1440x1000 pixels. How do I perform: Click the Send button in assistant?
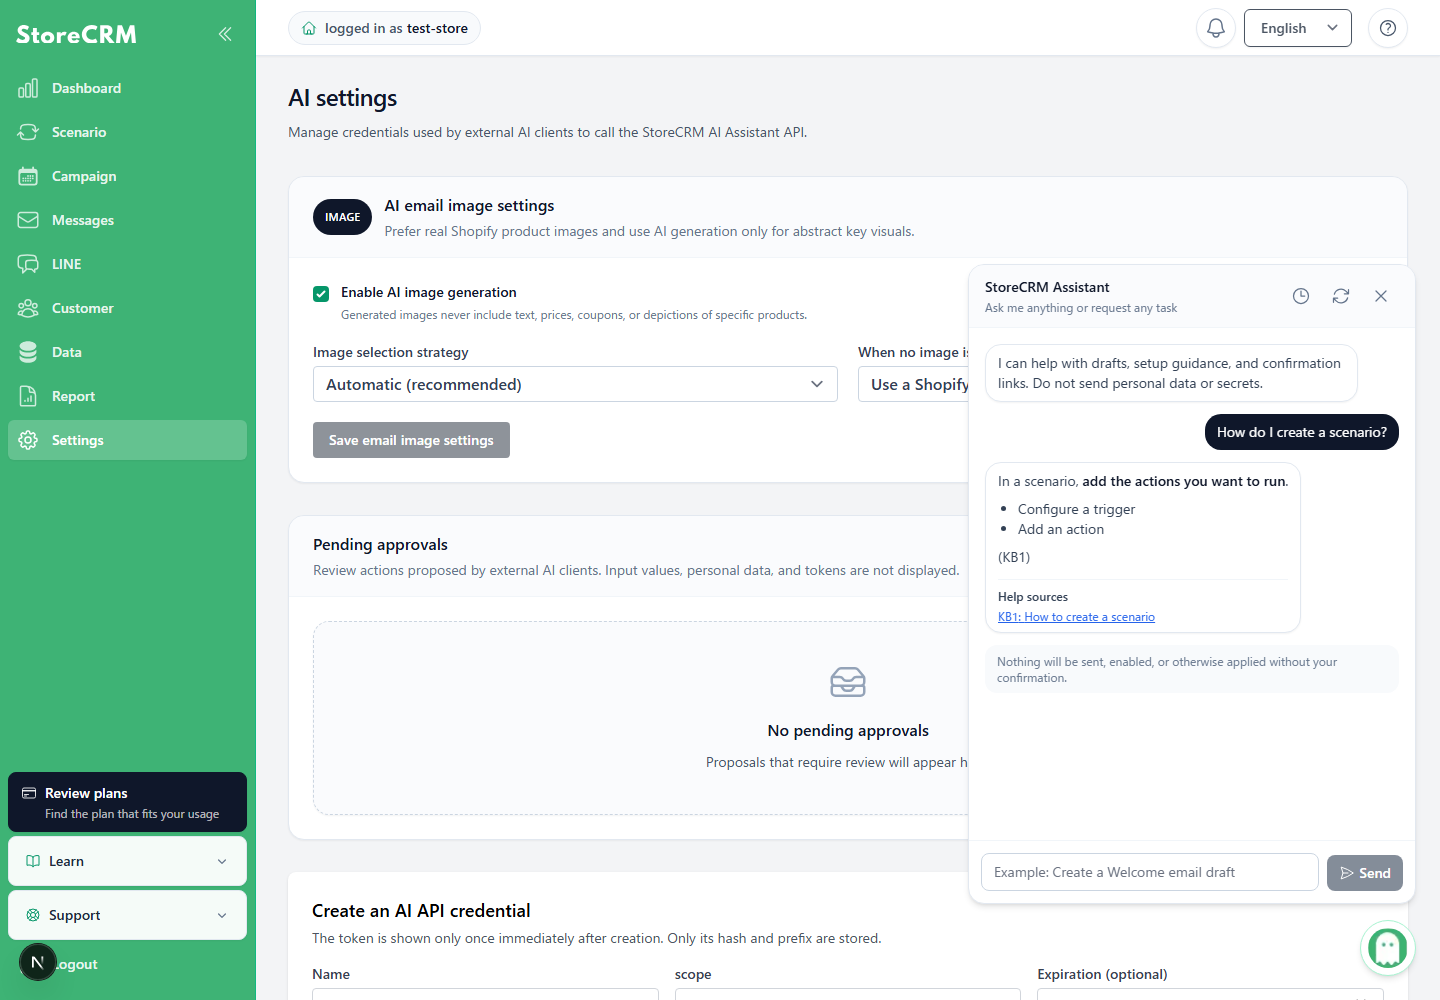(1365, 873)
